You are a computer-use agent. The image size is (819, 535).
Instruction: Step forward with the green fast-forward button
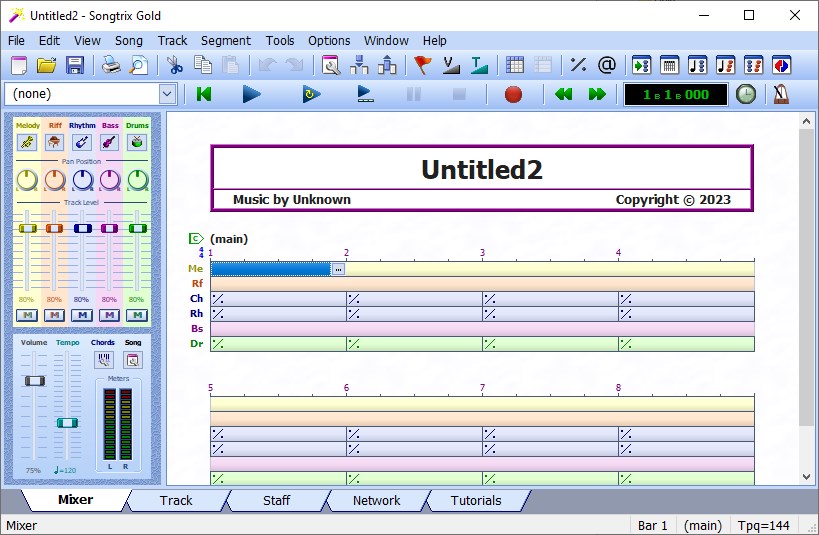596,95
